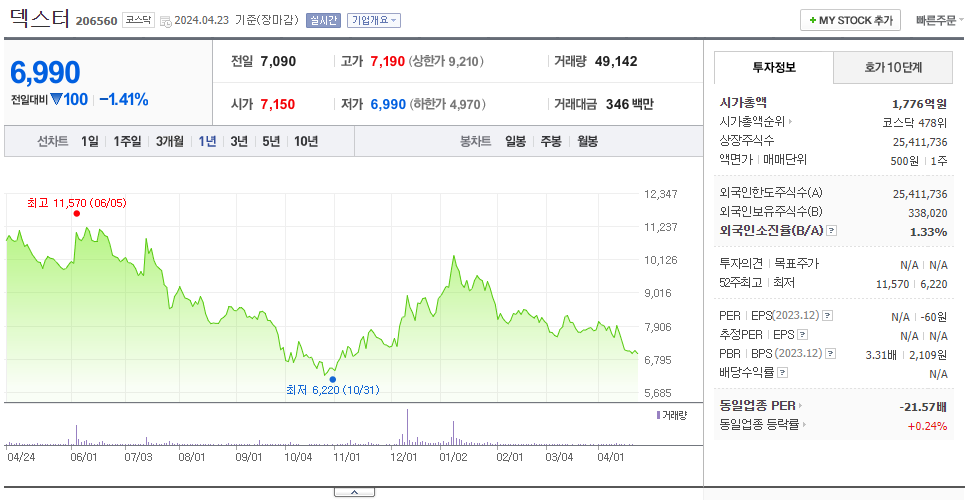Click the 코스닥 478위 ranking value
The width and height of the screenshot is (968, 500).
click(x=915, y=122)
